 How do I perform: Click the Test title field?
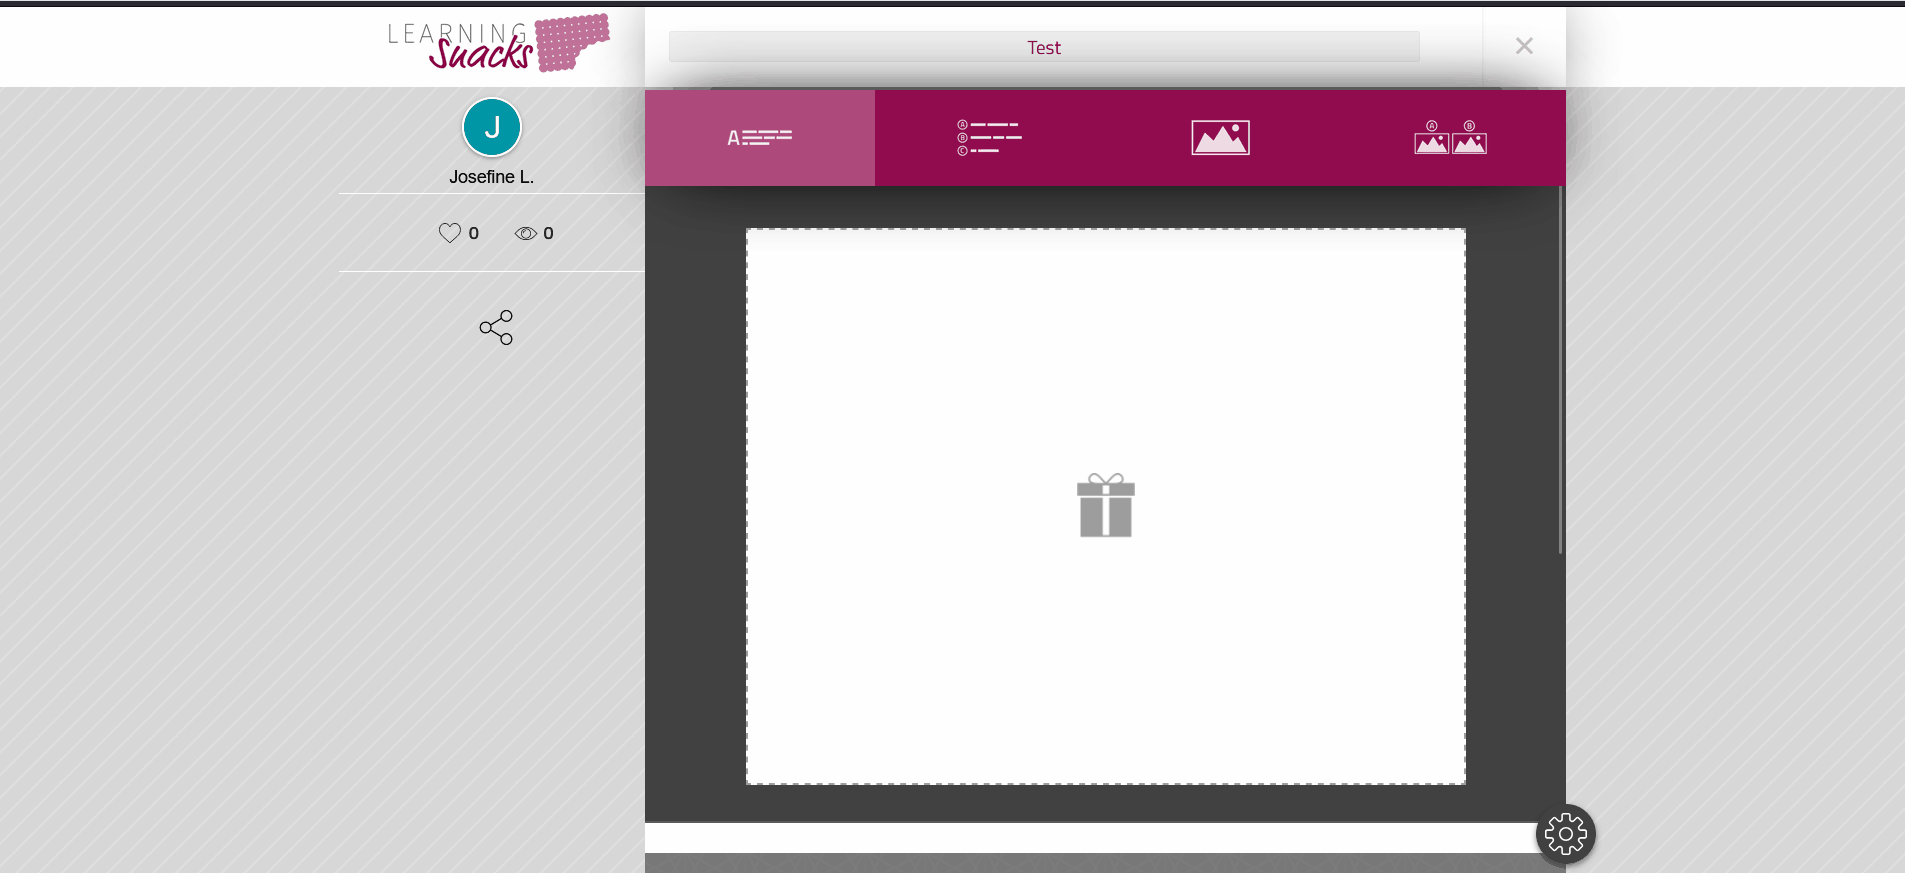pyautogui.click(x=1043, y=47)
